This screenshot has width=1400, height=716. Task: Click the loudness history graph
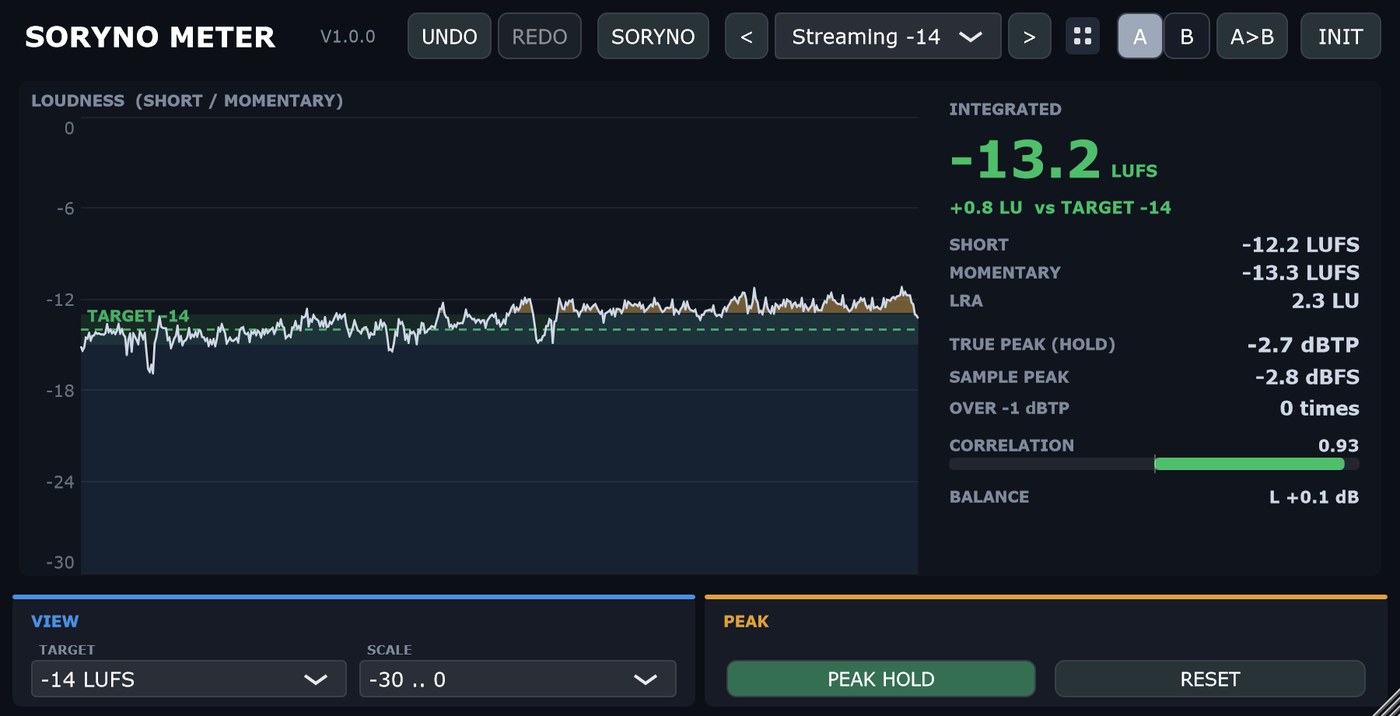click(499, 346)
